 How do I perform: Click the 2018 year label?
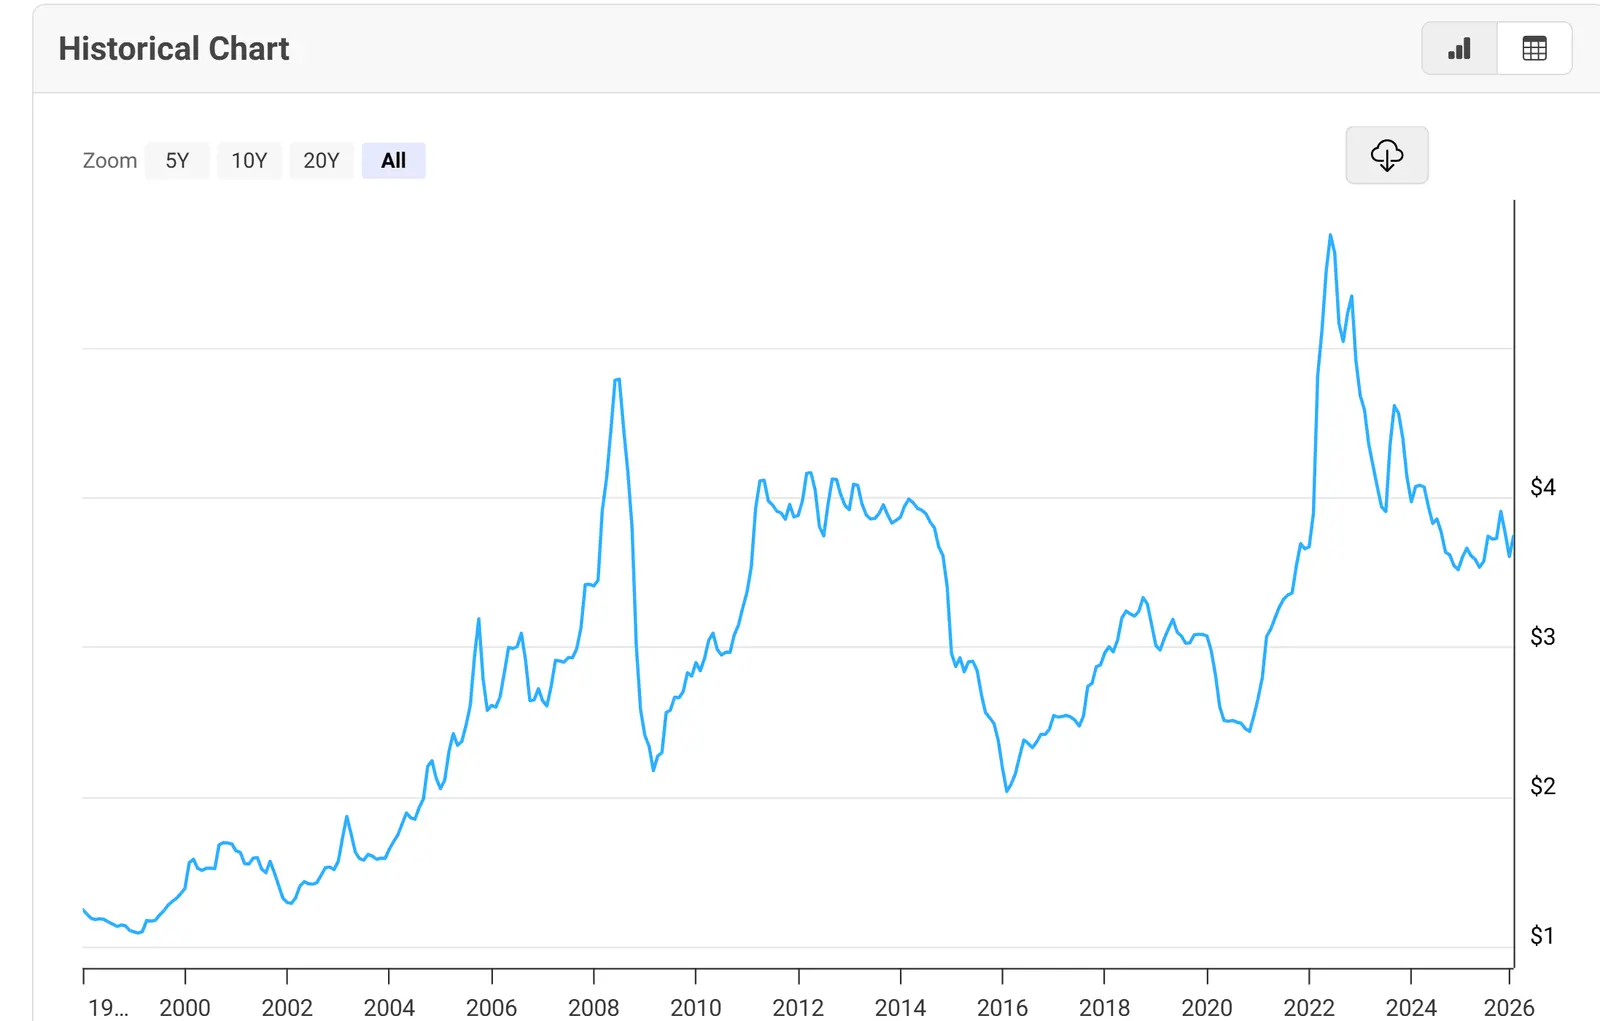pos(1104,1007)
